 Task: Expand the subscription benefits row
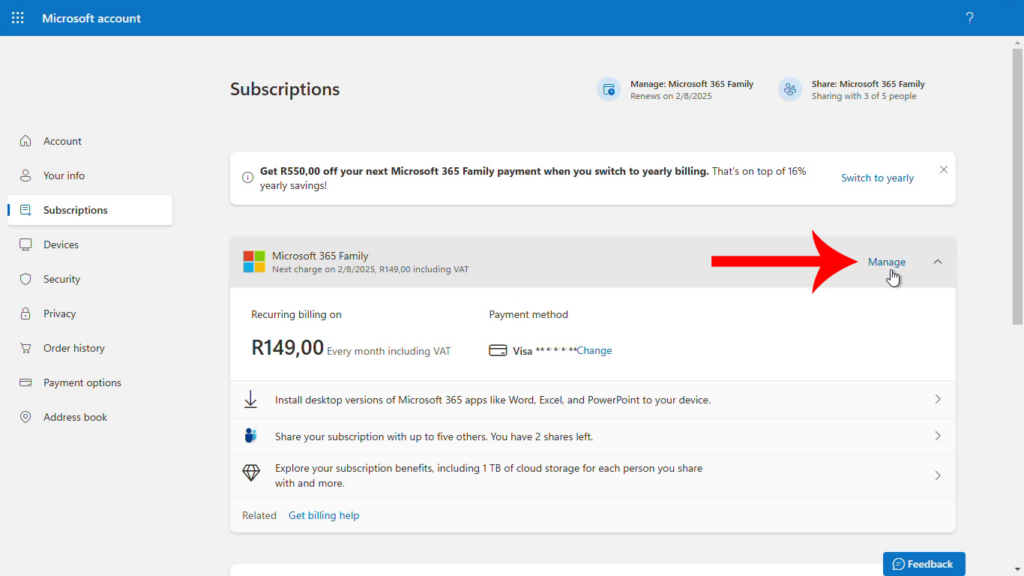coord(937,475)
